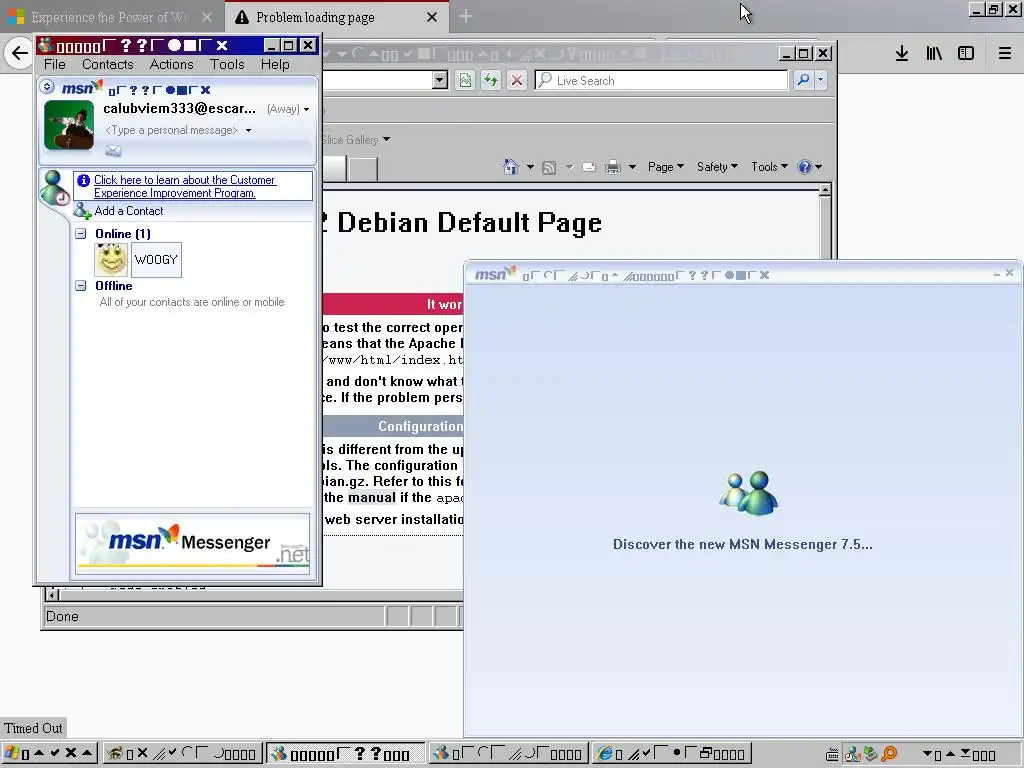Image resolution: width=1024 pixels, height=768 pixels.
Task: Click the user display picture in Messenger
Action: click(69, 125)
